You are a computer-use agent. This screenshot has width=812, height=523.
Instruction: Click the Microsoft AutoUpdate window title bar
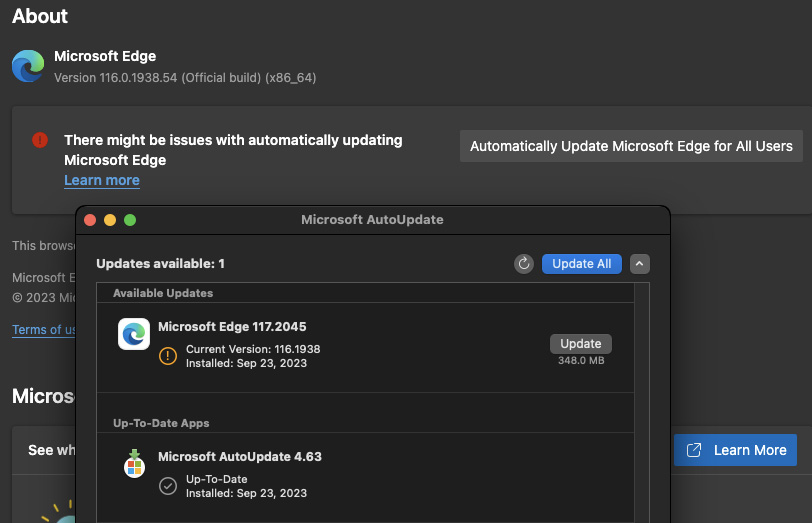(372, 220)
